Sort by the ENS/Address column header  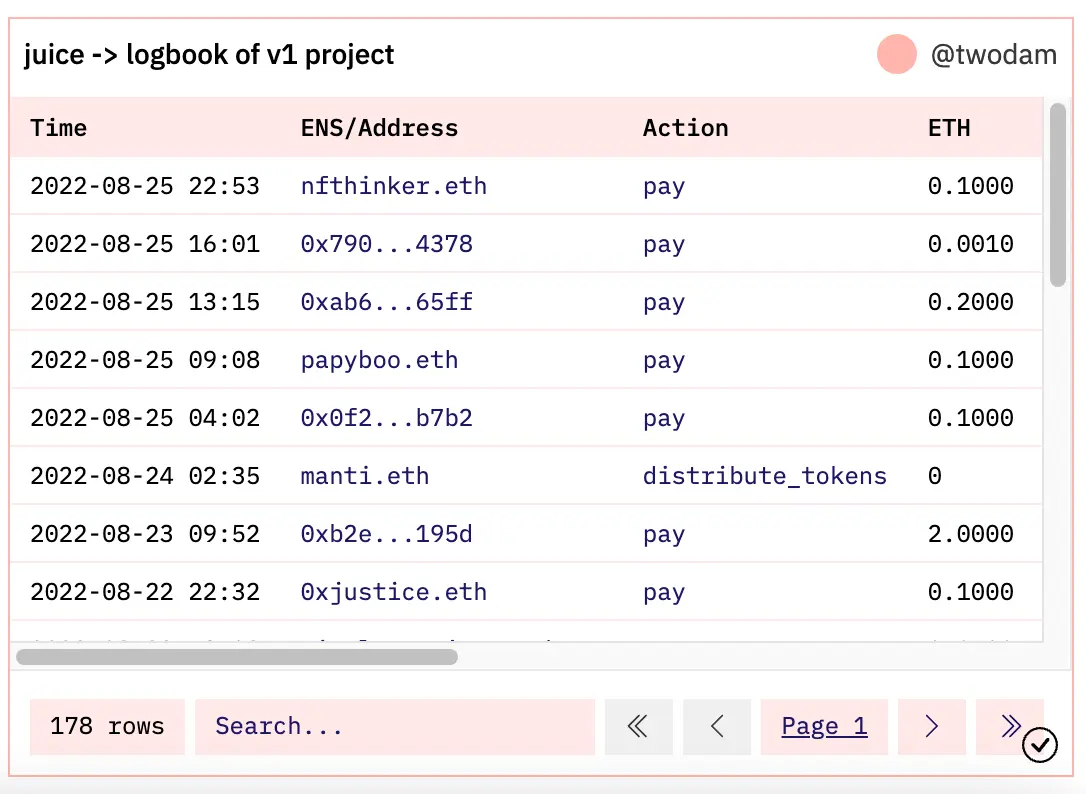tap(379, 128)
